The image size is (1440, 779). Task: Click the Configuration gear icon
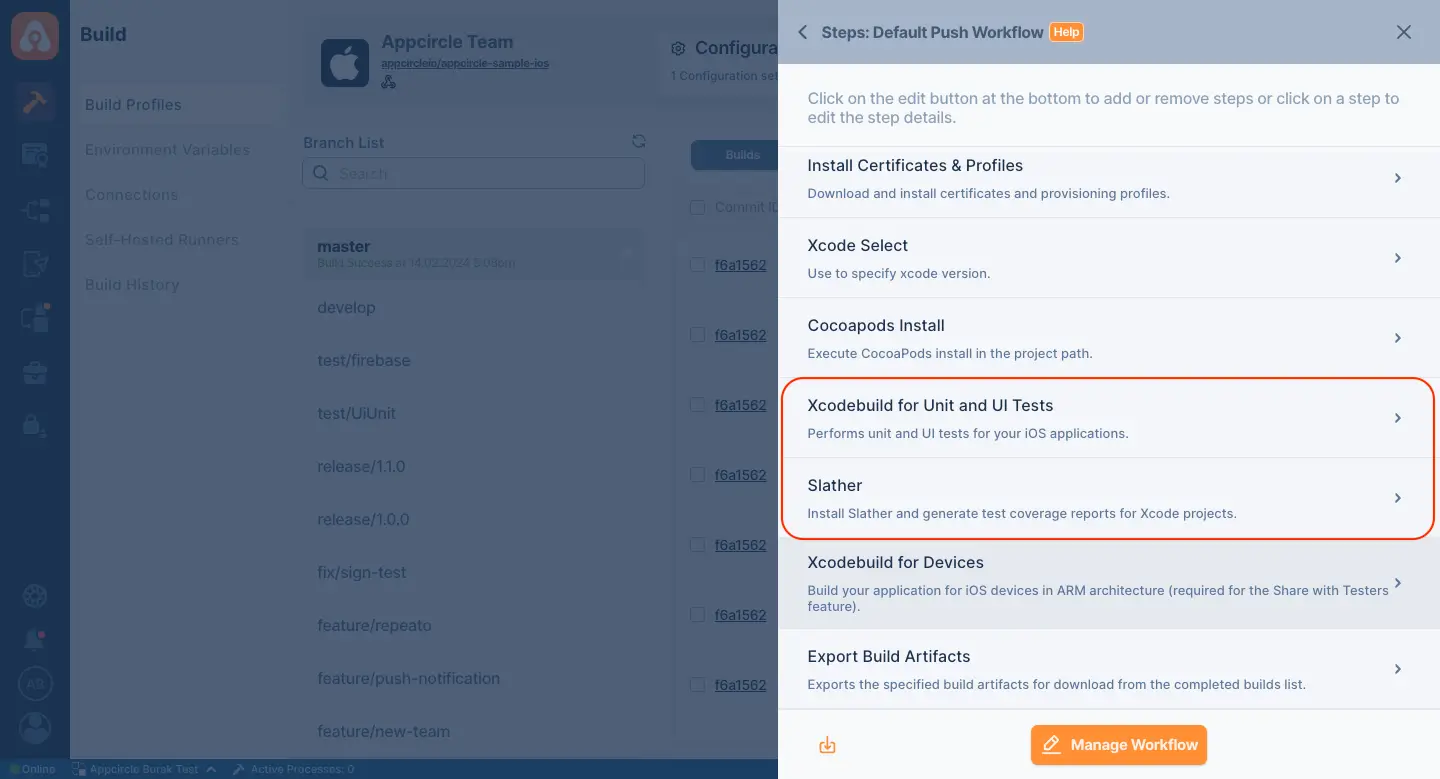(678, 48)
